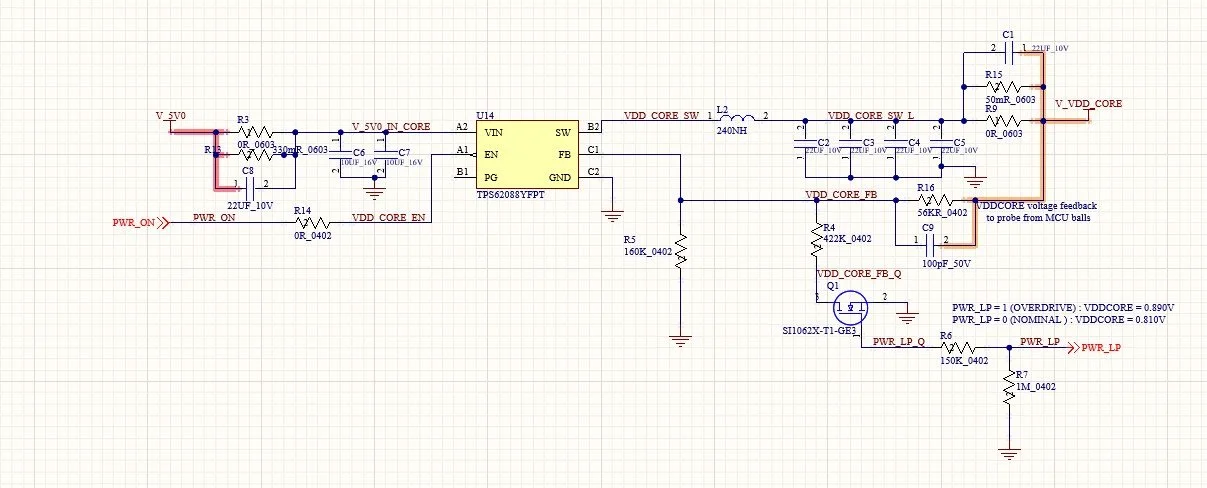Select the R15 resistor symbol
The width and height of the screenshot is (1207, 488).
pyautogui.click(x=1003, y=87)
